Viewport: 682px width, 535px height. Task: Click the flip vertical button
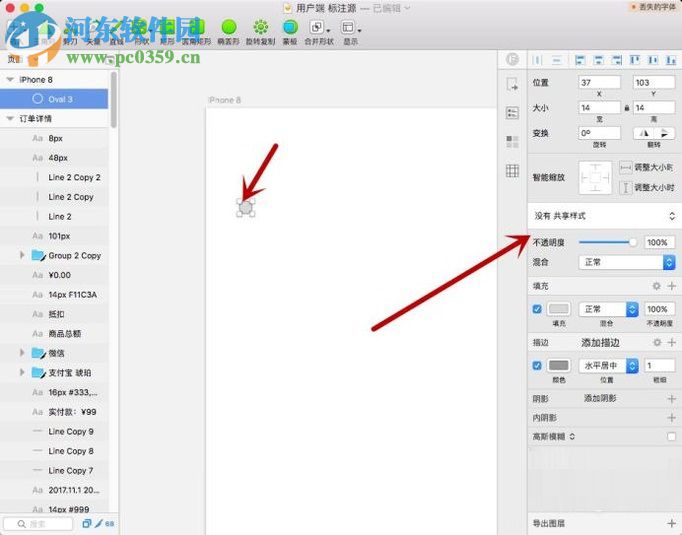click(665, 133)
